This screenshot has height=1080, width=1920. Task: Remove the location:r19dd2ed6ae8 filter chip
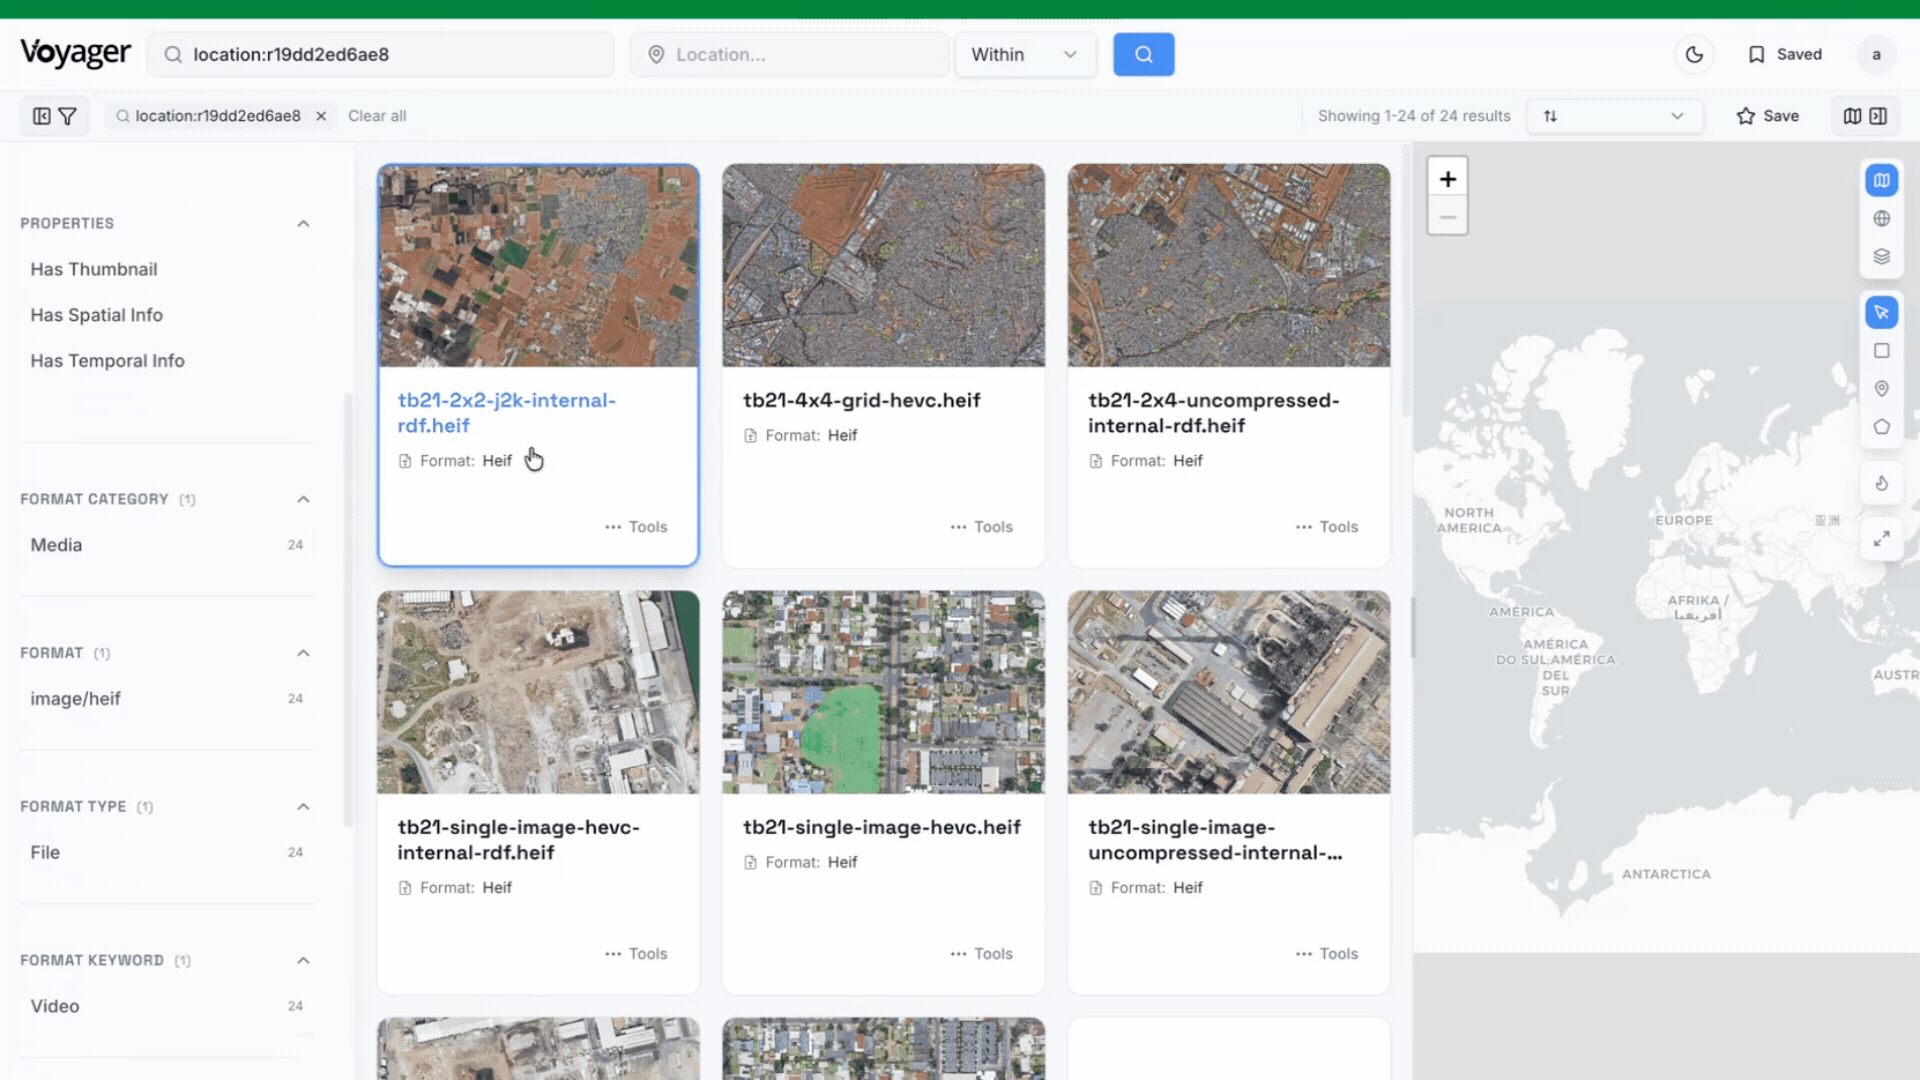(321, 116)
